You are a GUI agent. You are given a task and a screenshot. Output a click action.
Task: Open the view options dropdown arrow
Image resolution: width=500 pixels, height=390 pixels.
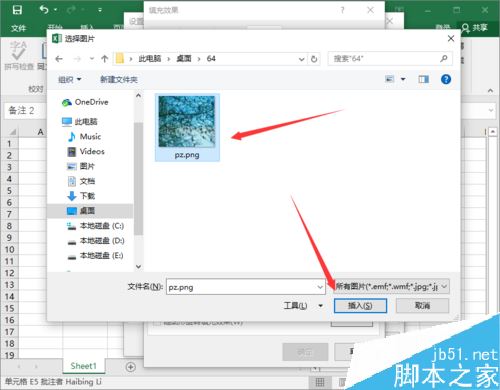(403, 79)
